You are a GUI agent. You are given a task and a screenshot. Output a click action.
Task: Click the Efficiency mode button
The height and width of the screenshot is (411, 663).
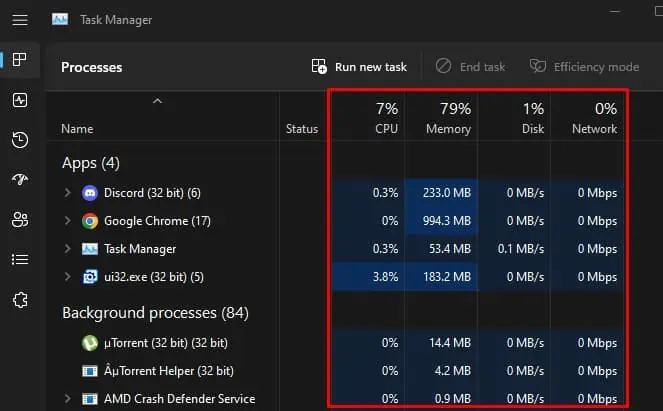coord(584,67)
